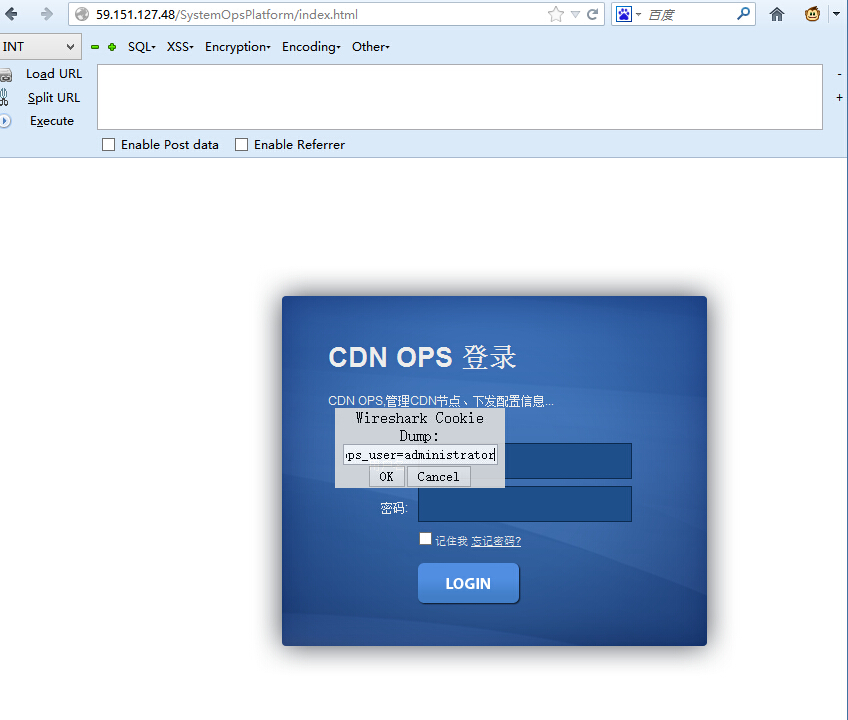Click the Execute play icon
The height and width of the screenshot is (720, 848).
tap(5, 121)
